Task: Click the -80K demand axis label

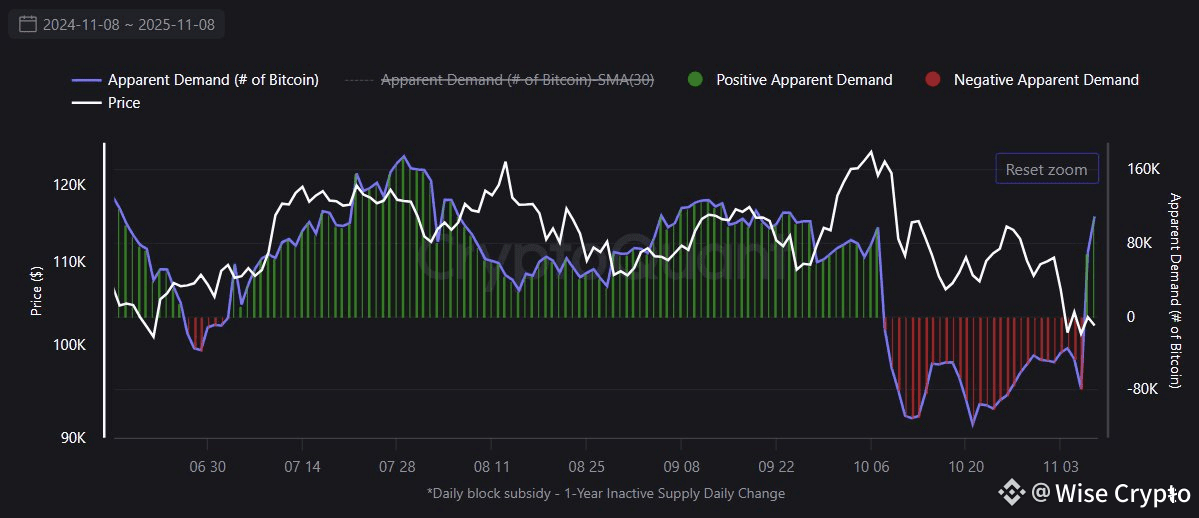Action: 1142,389
